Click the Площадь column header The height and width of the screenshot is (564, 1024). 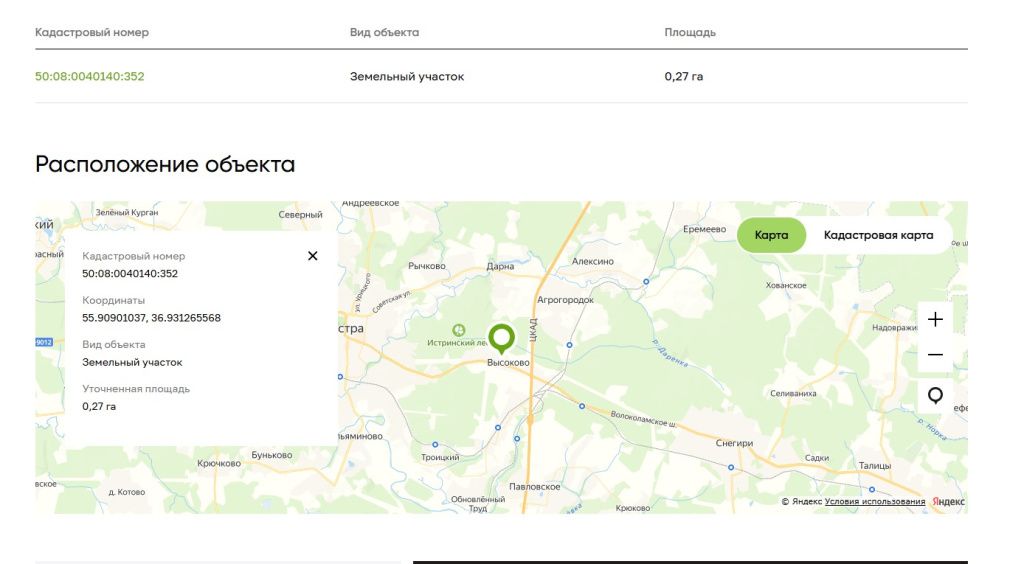690,33
